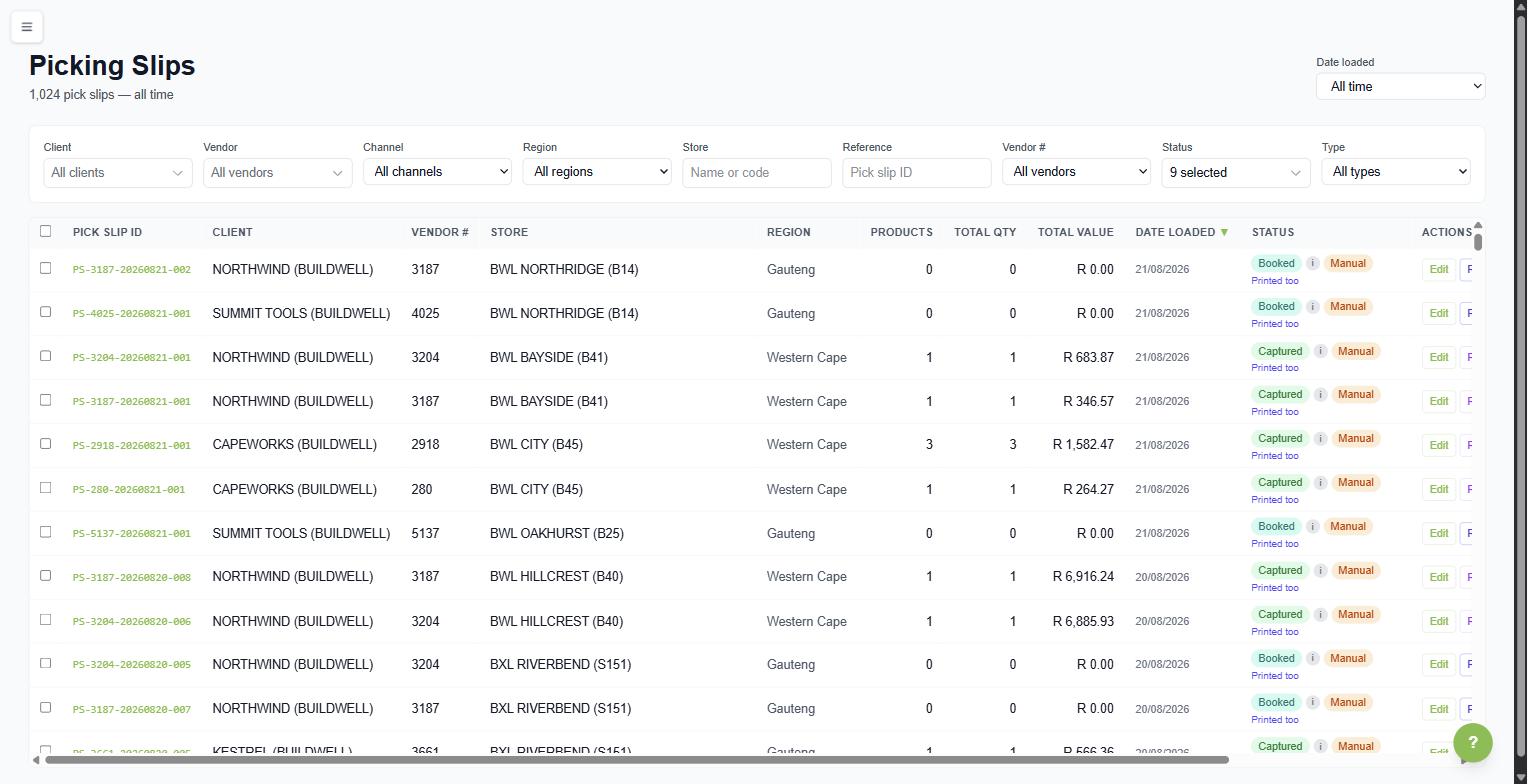Screen dimensions: 1528x784
Task: Click info icon for PS-3204-20260820-005 status
Action: pos(1312,658)
